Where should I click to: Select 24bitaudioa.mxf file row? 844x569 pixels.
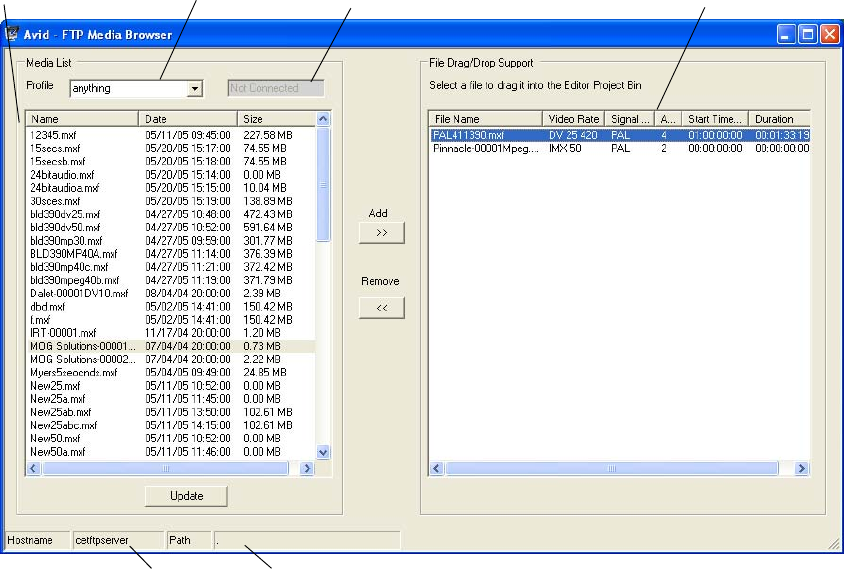coord(171,188)
